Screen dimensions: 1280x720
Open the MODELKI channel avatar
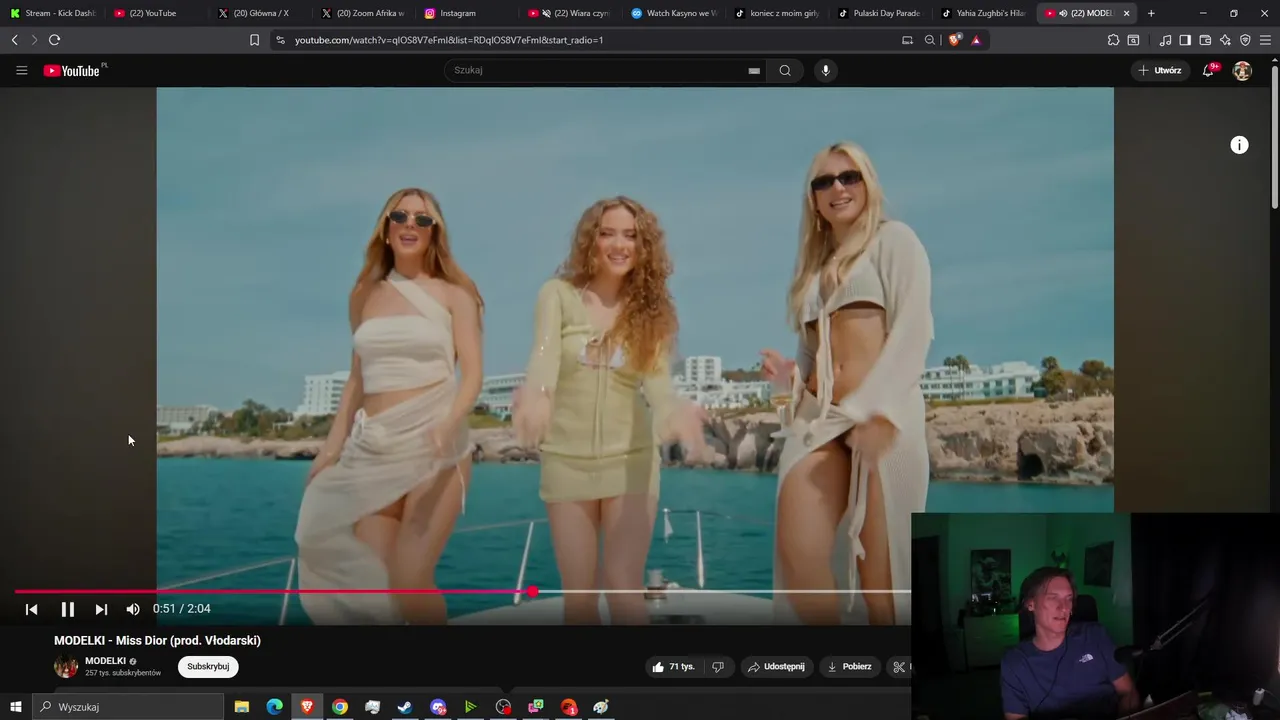pyautogui.click(x=66, y=667)
